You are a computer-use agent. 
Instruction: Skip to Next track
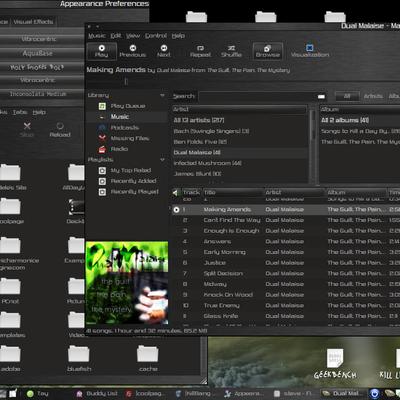164,51
